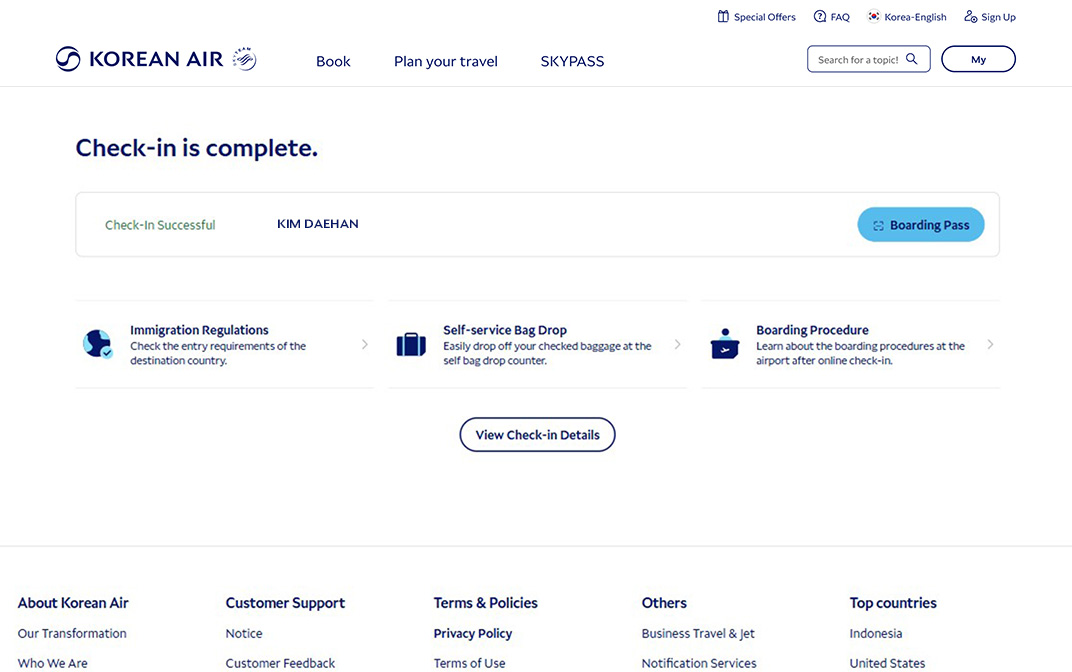
Task: Open Notification Services footer link
Action: pos(699,663)
